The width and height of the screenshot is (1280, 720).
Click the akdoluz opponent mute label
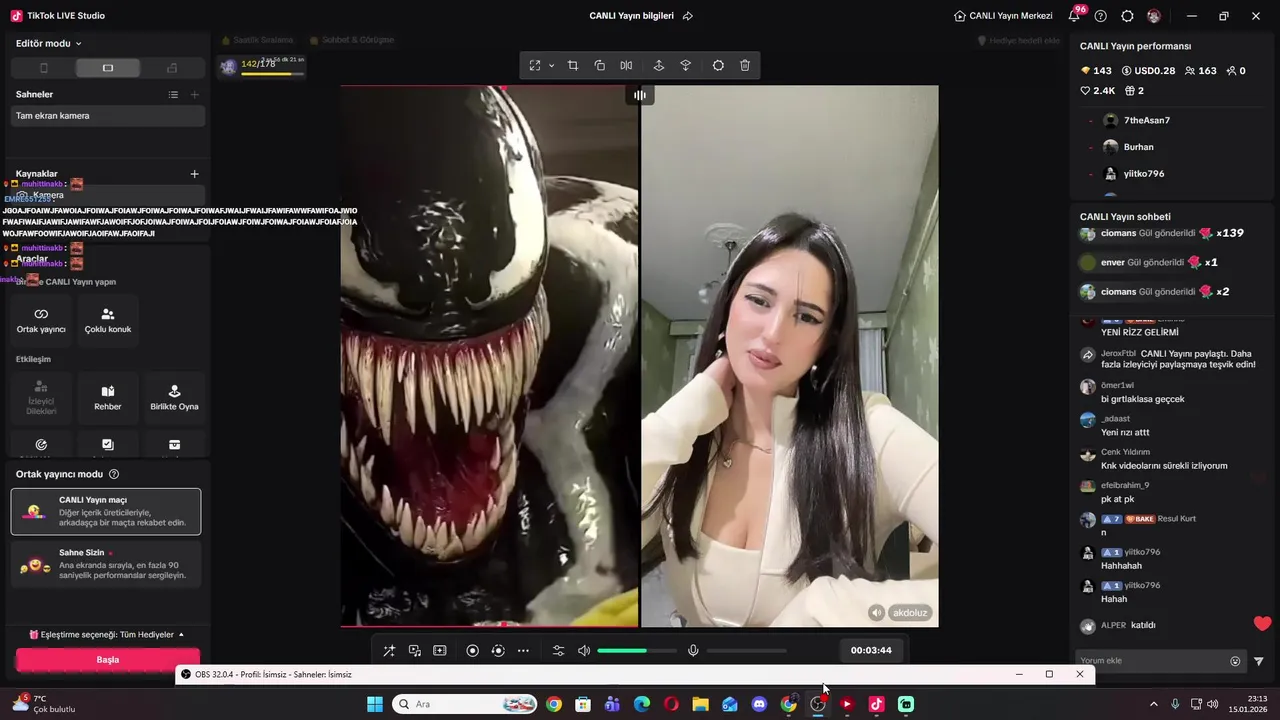click(x=900, y=612)
